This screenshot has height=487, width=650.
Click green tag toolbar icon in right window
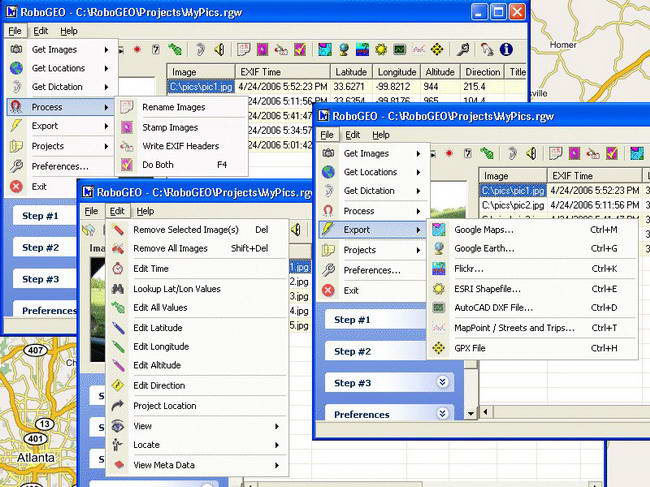click(487, 153)
